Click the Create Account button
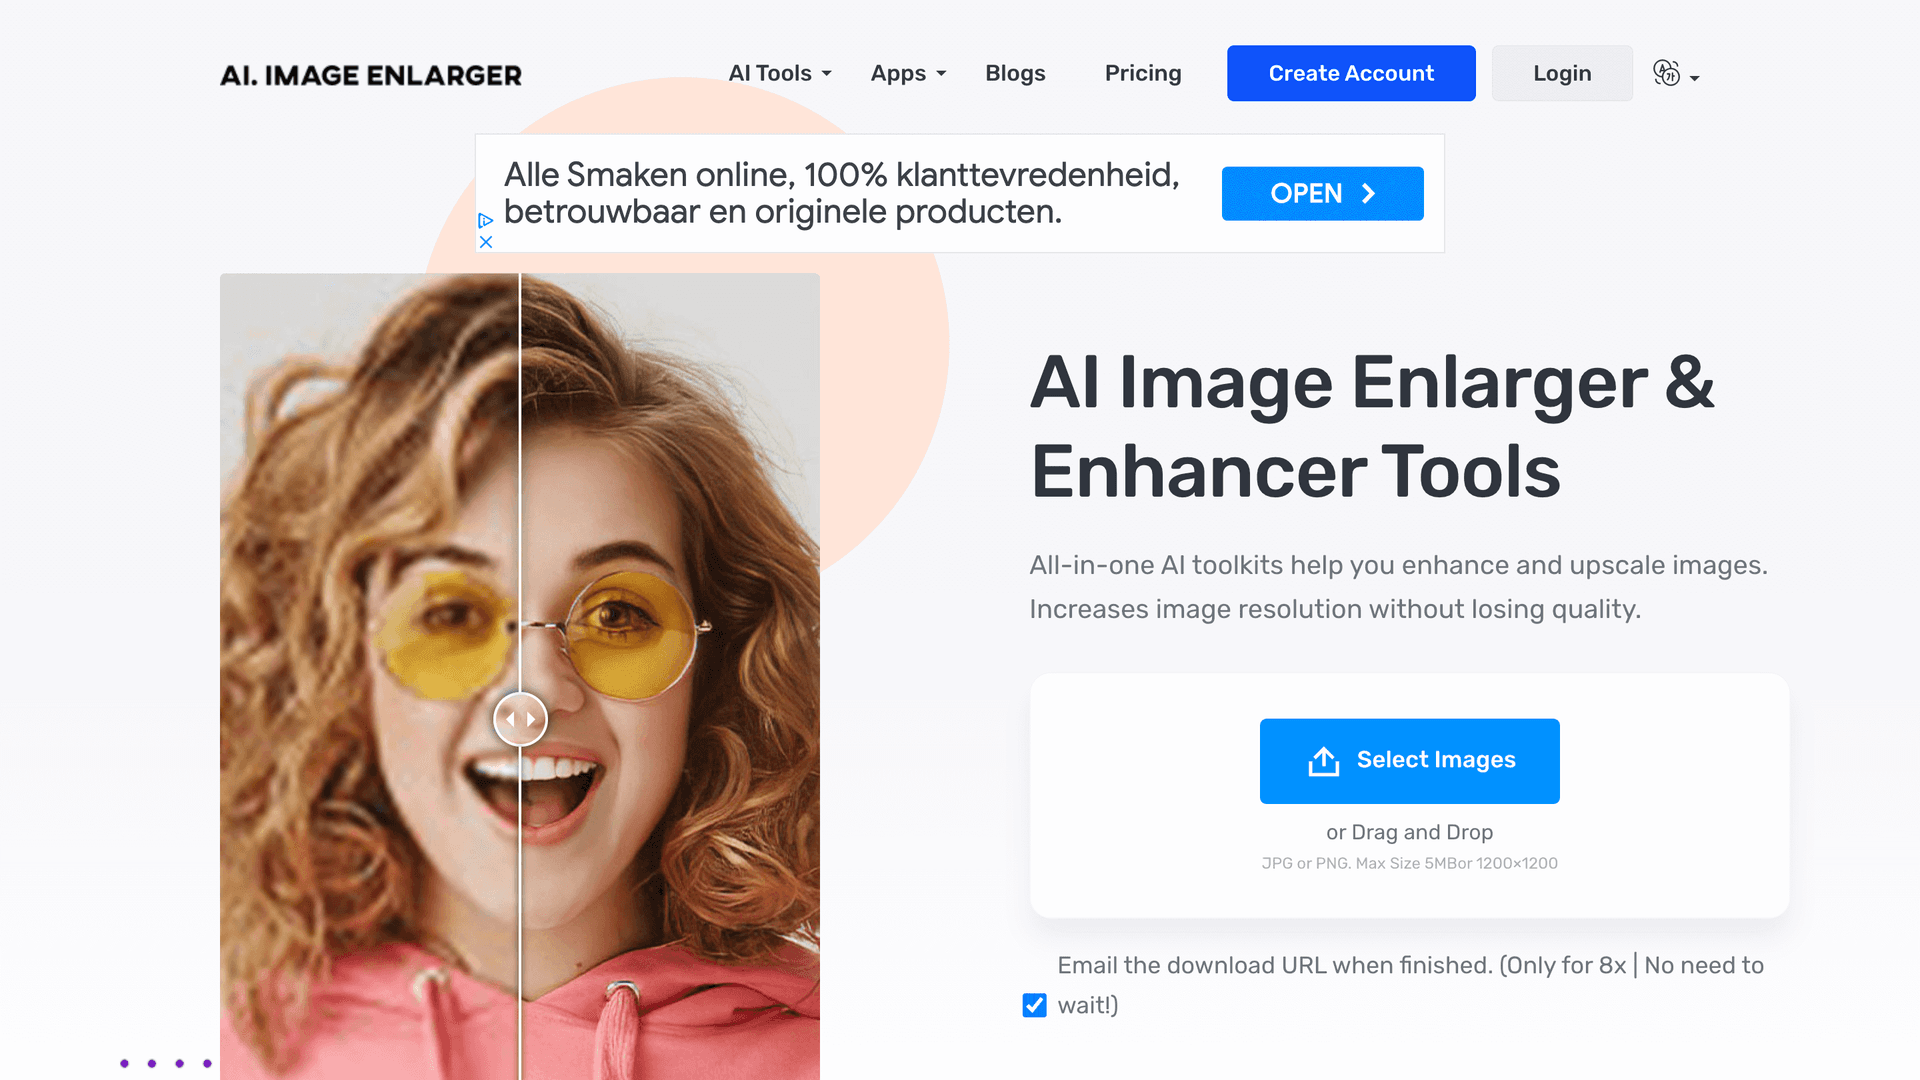Image resolution: width=1920 pixels, height=1080 pixels. [x=1352, y=73]
